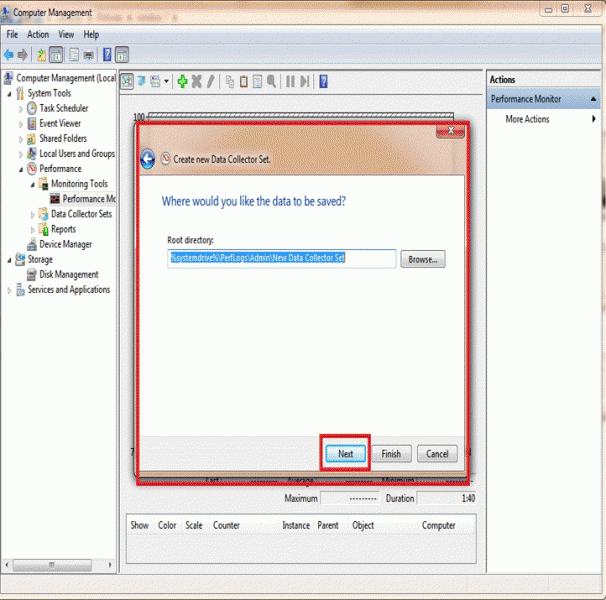The image size is (606, 600).
Task: Click the Delete counter X icon
Action: [x=196, y=82]
